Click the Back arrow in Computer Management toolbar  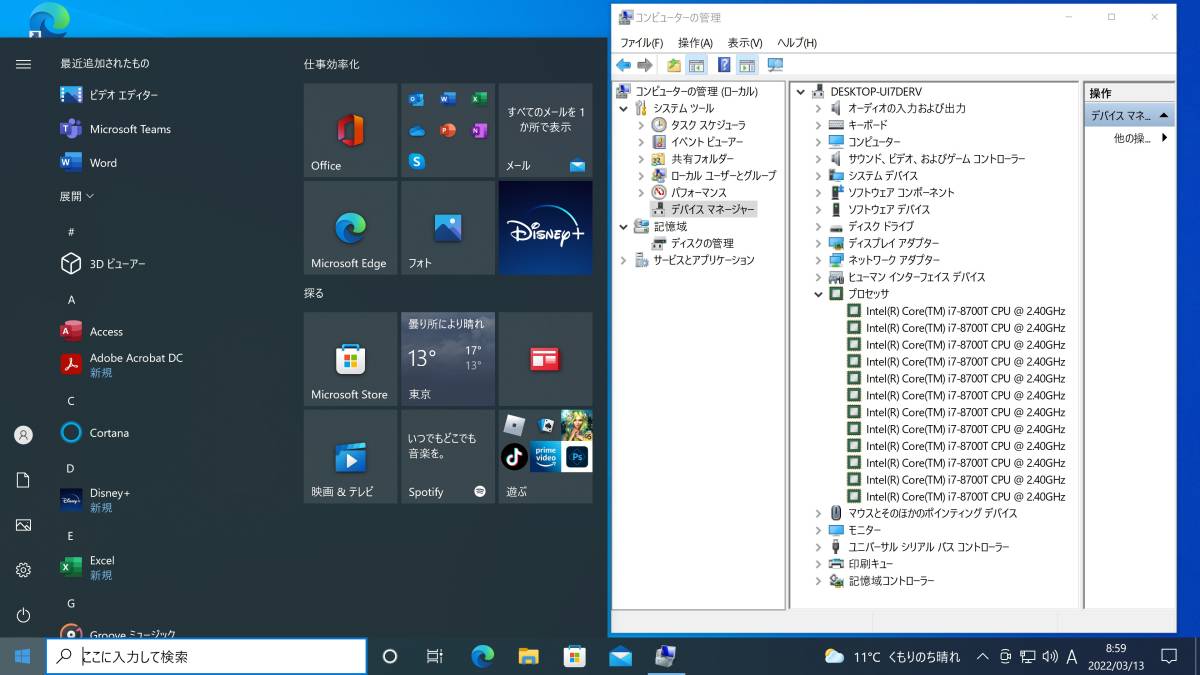coord(623,65)
